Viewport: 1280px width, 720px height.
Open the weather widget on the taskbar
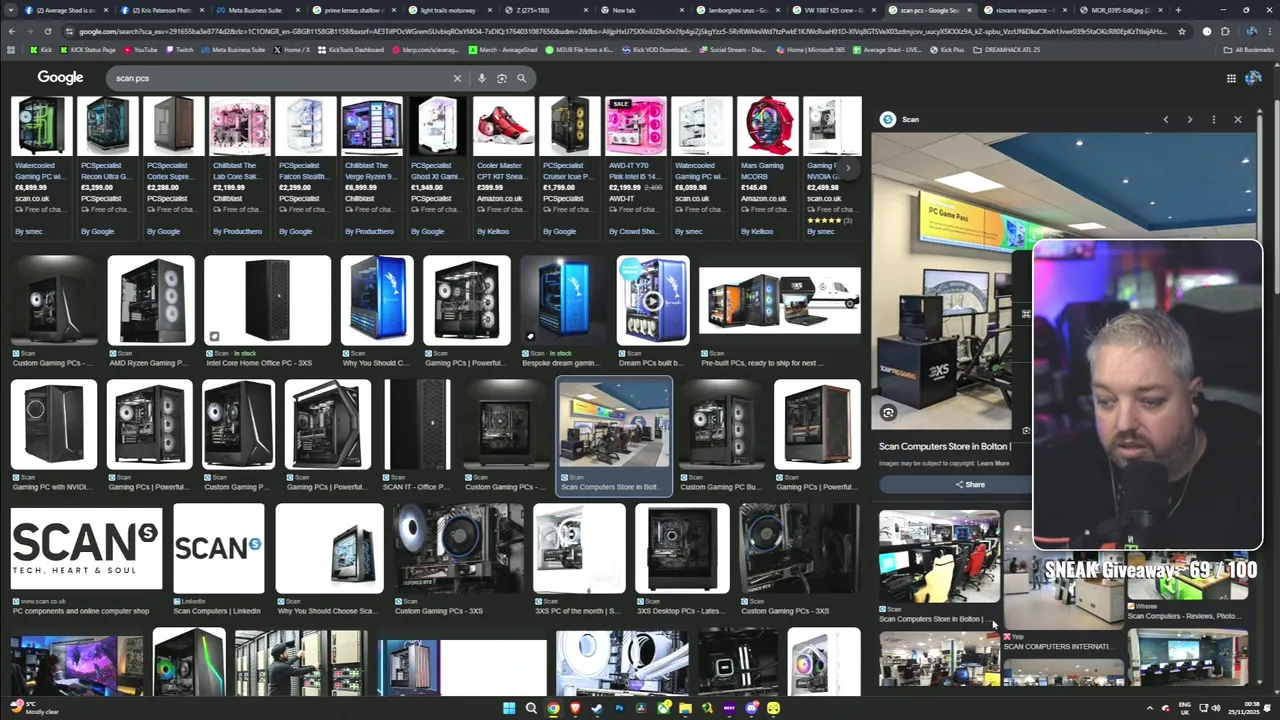(x=35, y=708)
